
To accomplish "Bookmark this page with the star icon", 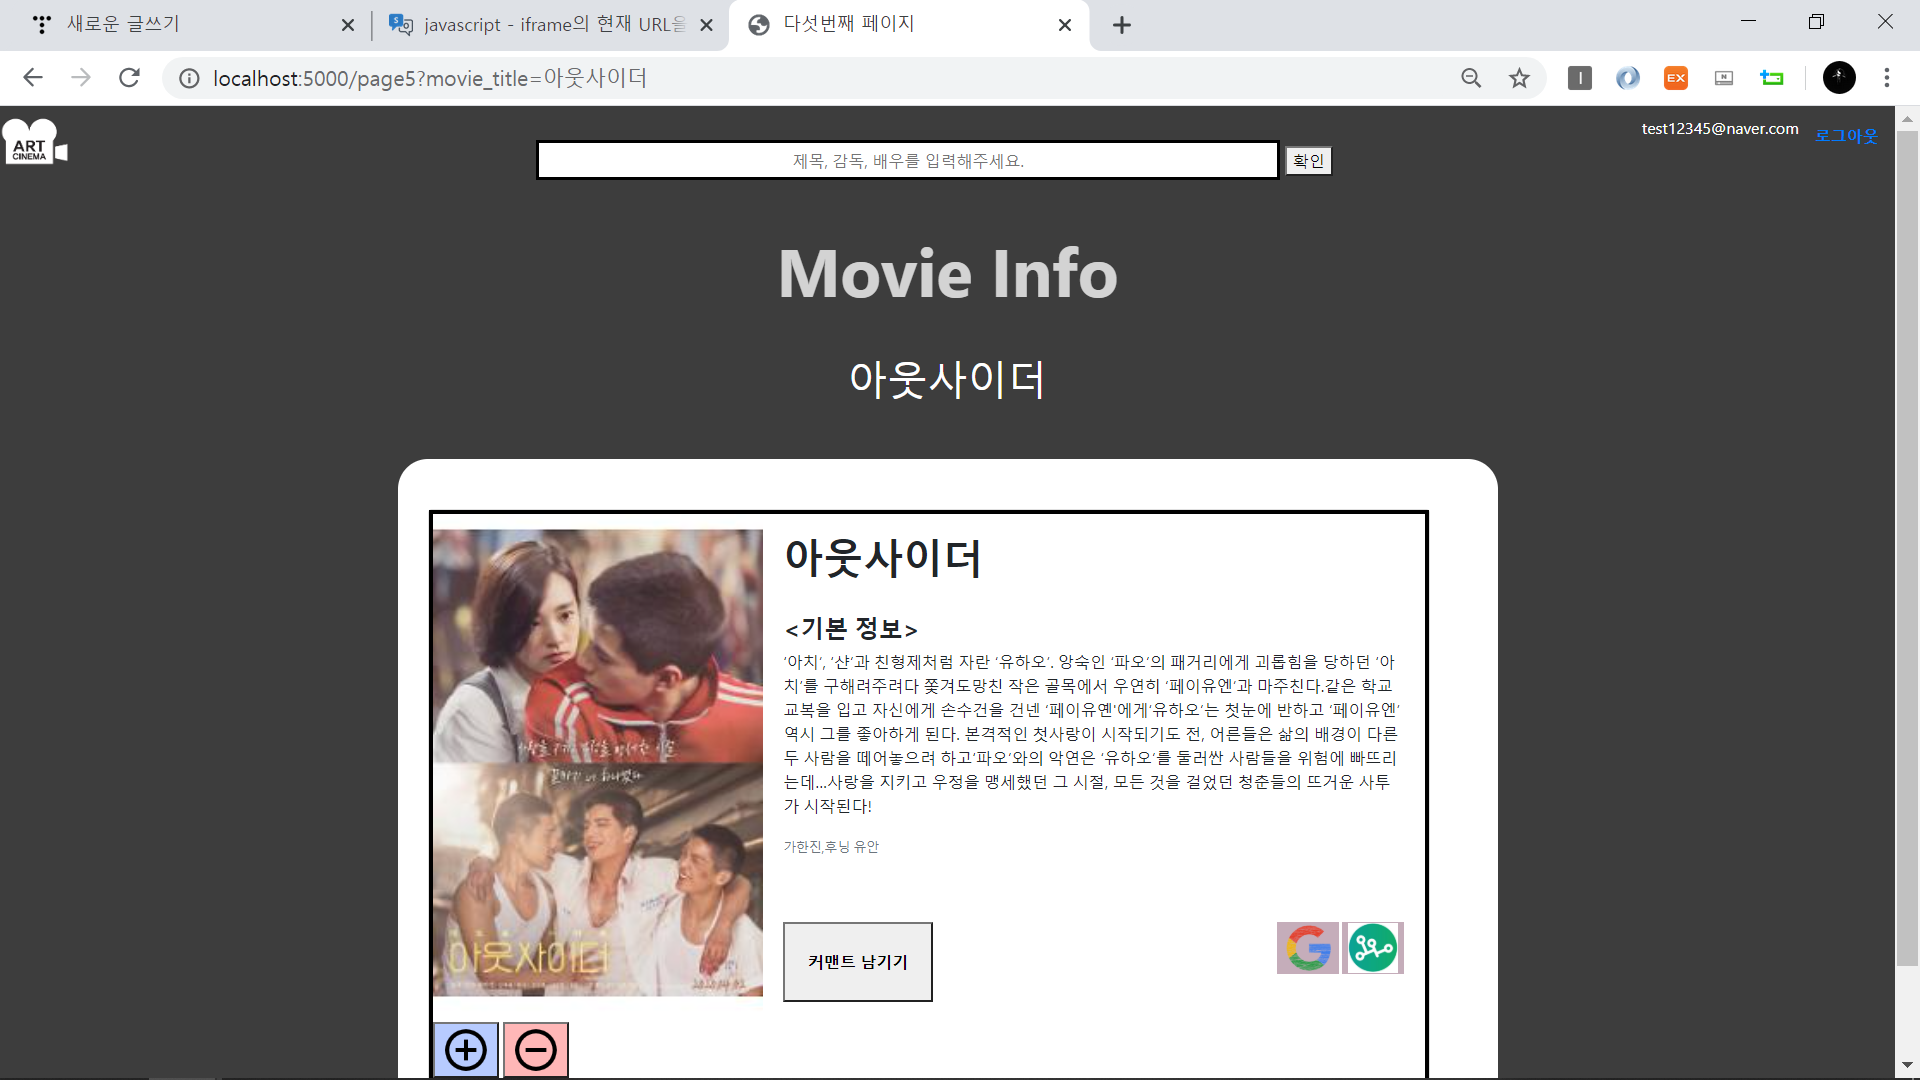I will click(x=1519, y=78).
